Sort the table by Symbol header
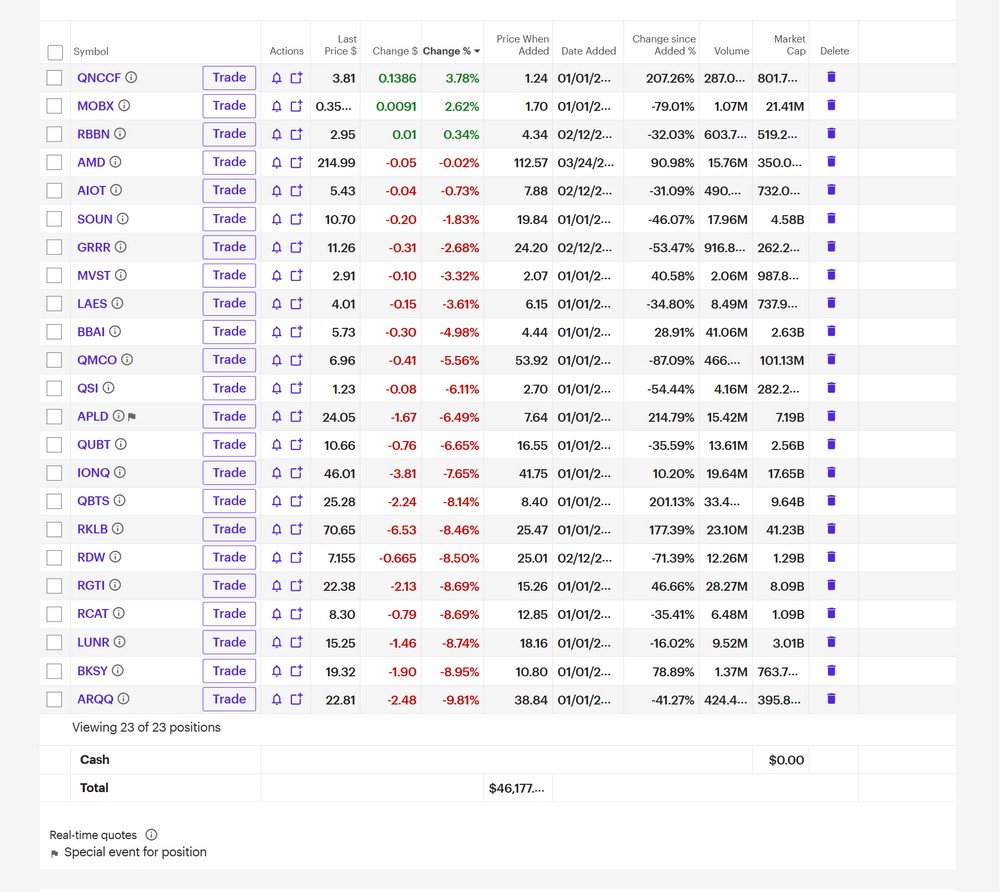The height and width of the screenshot is (892, 1000). pyautogui.click(x=91, y=51)
